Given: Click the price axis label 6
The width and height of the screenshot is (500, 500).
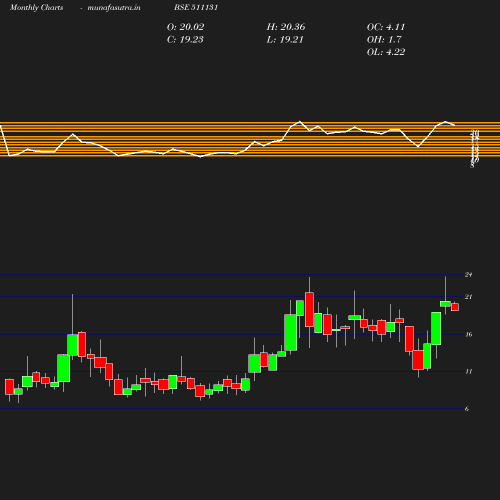Looking at the screenshot, I should click(467, 409).
